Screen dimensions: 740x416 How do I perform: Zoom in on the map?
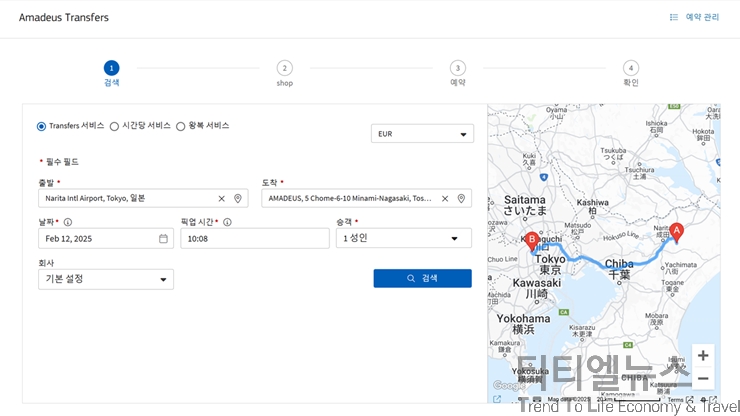703,356
